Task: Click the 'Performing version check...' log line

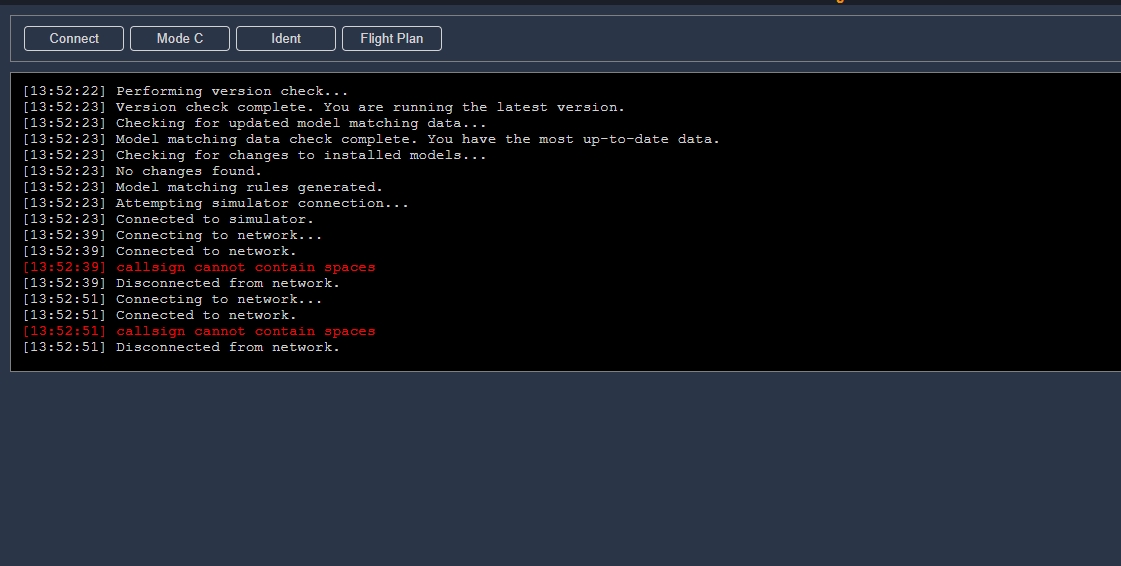Action: 232,91
